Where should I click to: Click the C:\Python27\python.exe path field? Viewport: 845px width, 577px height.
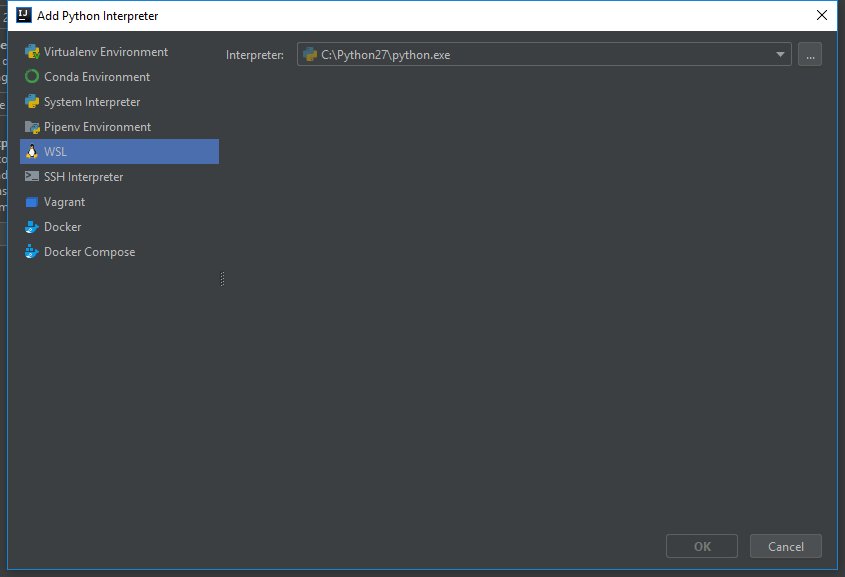[544, 54]
